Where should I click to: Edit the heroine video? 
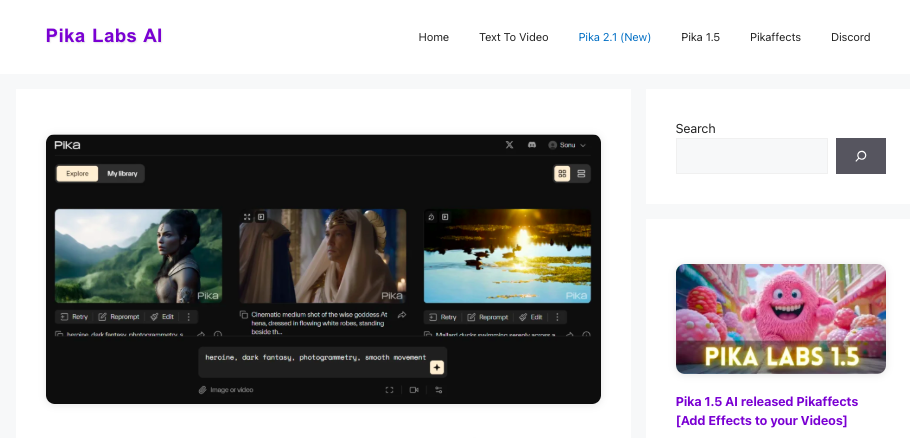tap(162, 317)
